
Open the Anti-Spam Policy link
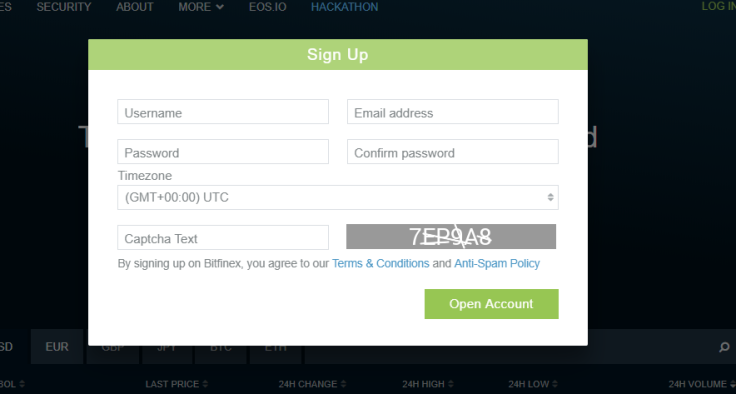tap(497, 263)
